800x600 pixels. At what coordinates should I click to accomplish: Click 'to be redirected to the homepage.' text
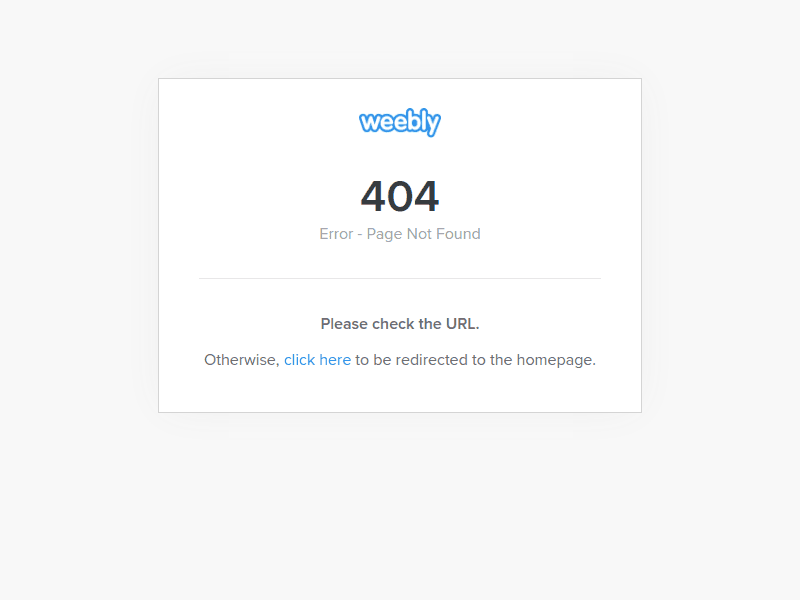476,360
